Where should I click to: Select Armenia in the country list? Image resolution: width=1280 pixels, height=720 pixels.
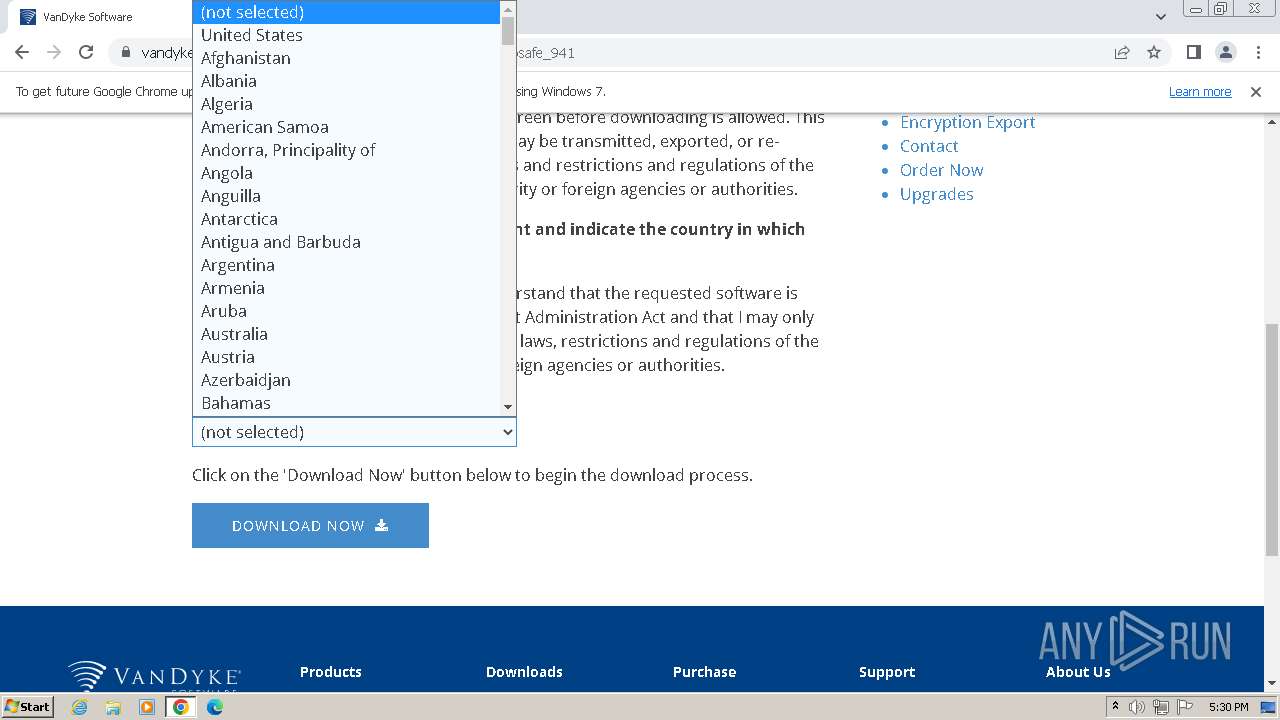pyautogui.click(x=346, y=288)
